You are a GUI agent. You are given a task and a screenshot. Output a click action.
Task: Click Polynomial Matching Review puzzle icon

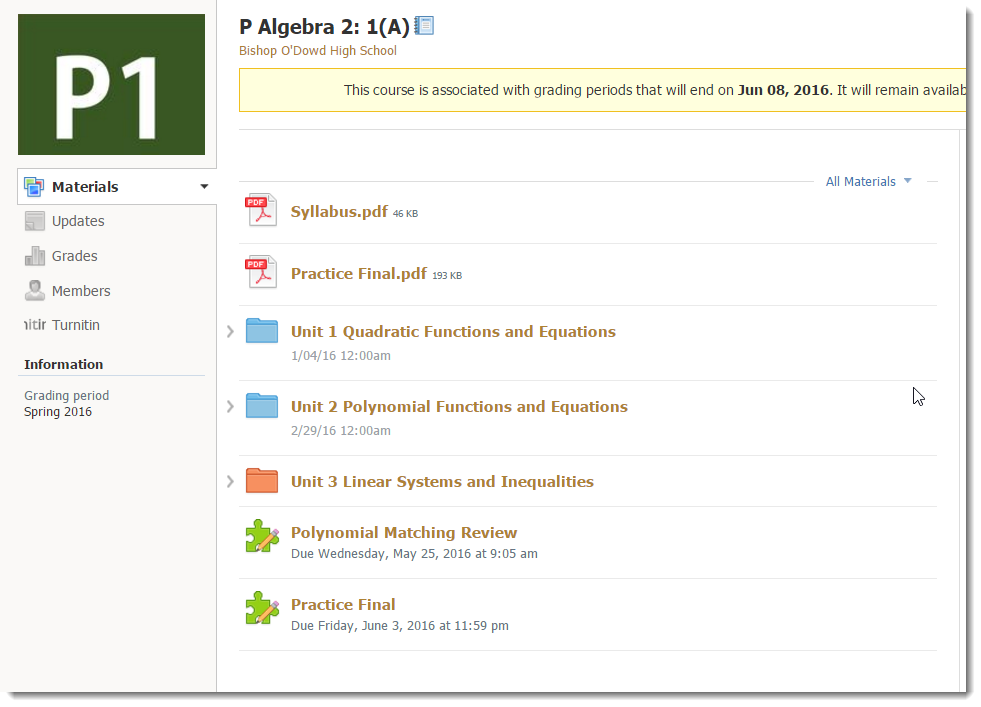(262, 537)
